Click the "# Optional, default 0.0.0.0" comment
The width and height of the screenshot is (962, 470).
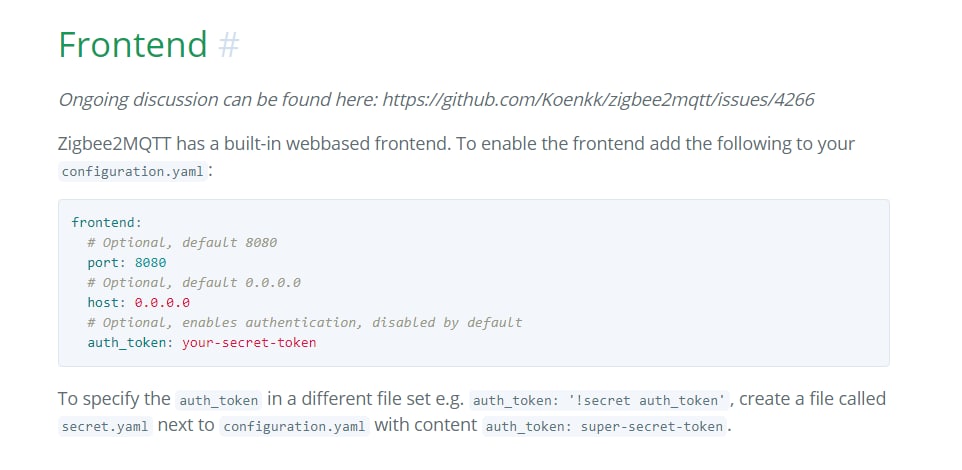[194, 282]
